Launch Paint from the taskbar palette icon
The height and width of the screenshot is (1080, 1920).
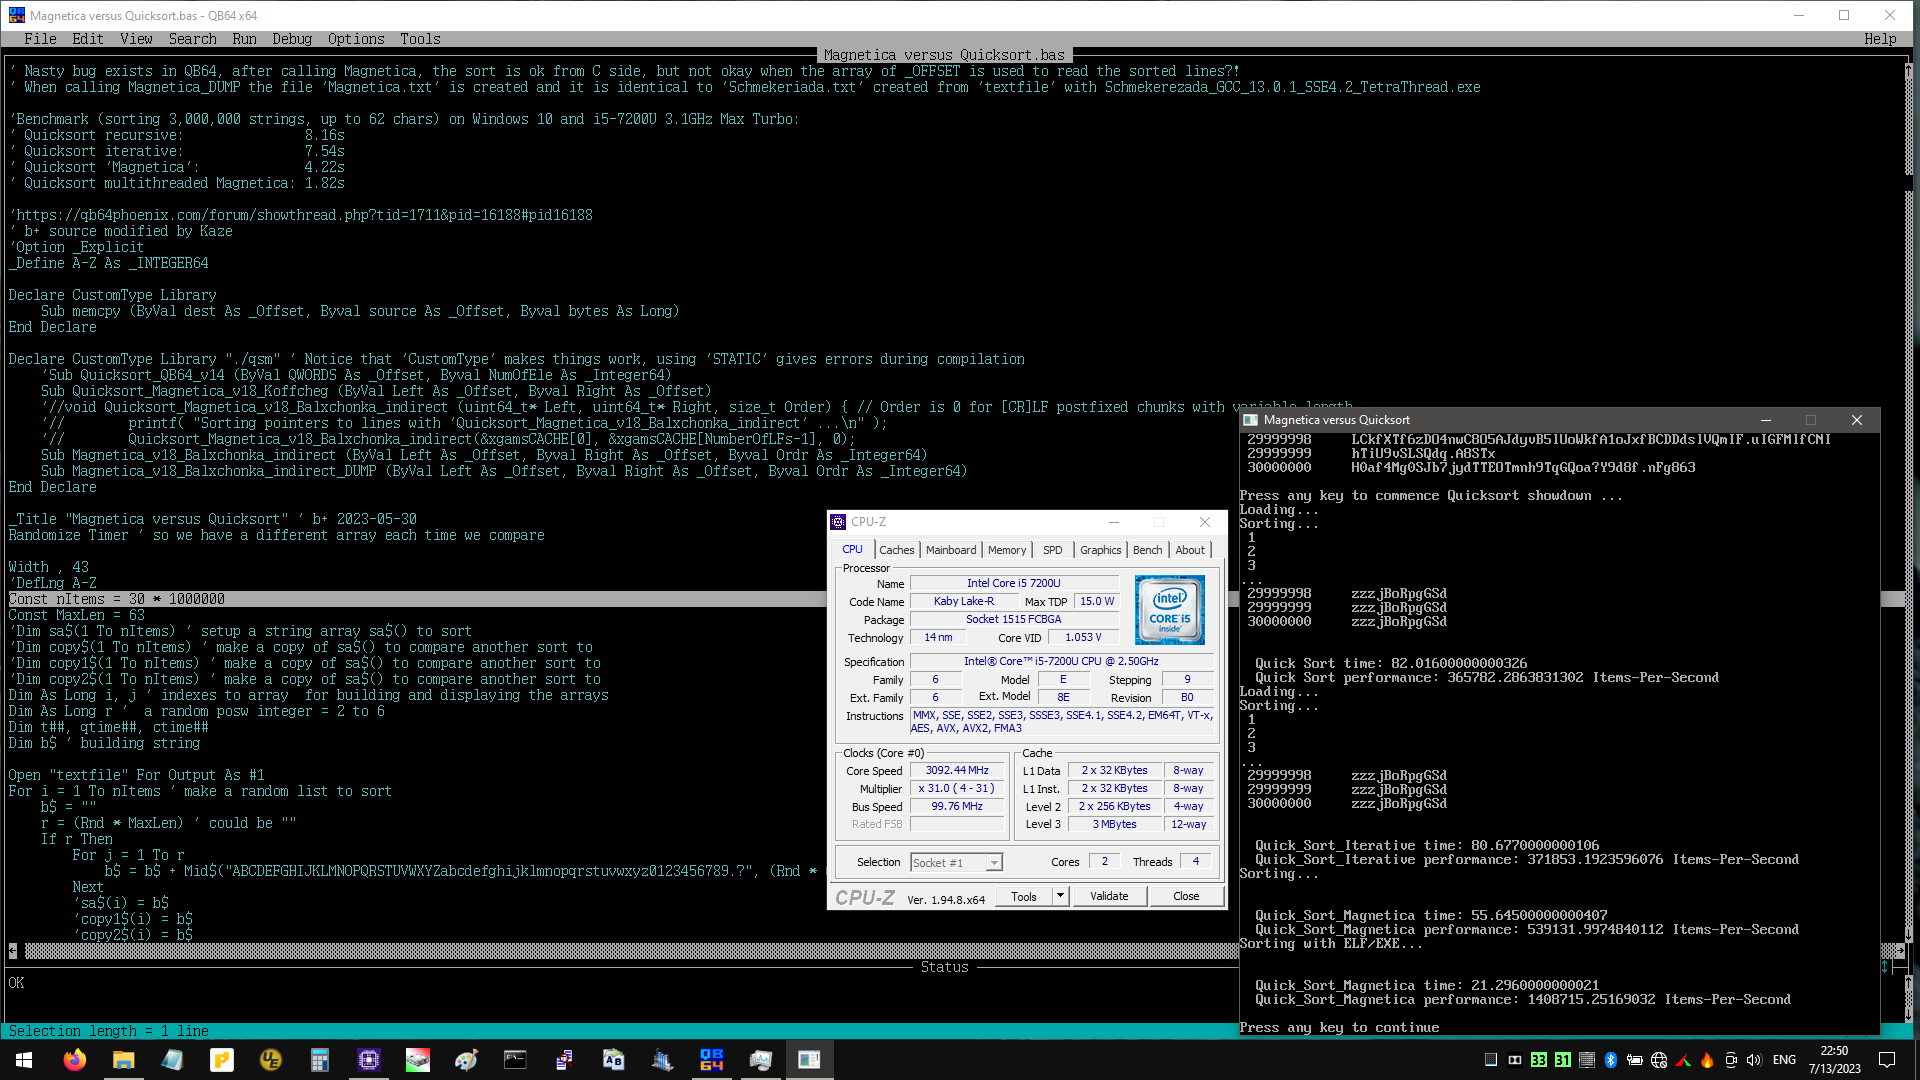point(466,1060)
